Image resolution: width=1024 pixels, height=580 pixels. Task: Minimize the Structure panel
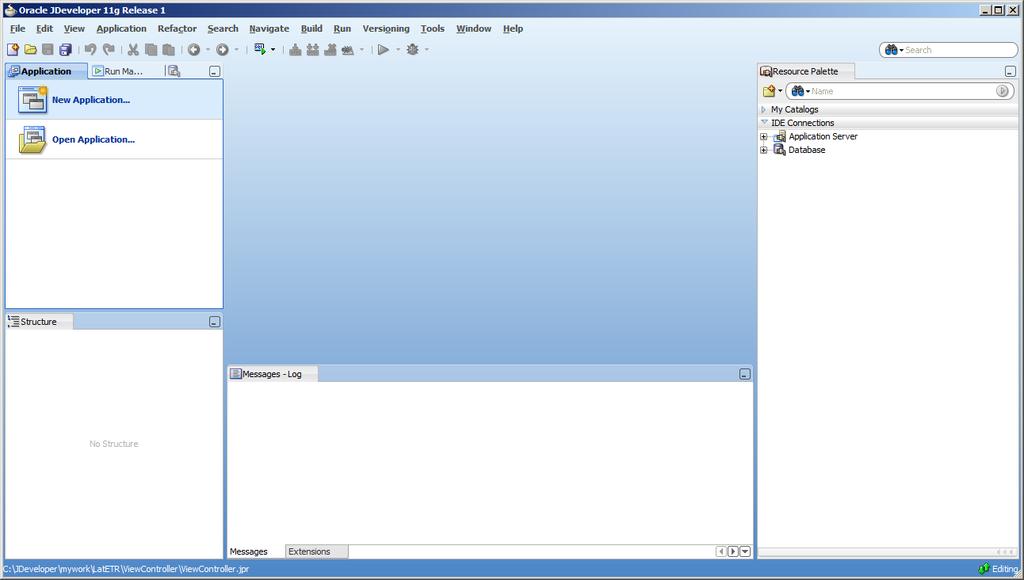214,322
